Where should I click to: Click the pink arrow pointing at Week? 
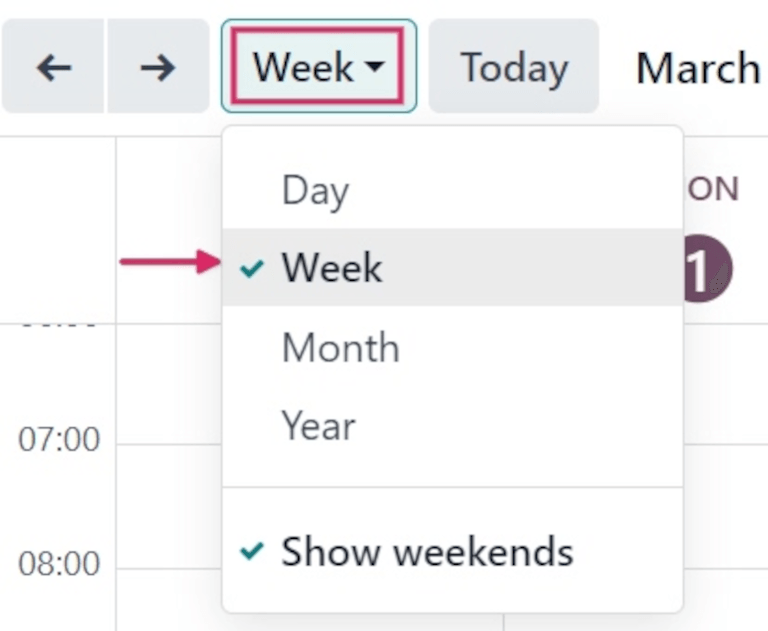pos(168,263)
